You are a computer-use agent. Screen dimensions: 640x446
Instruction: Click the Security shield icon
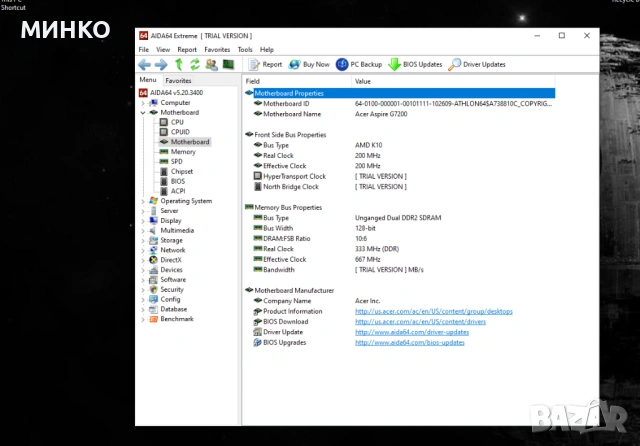click(x=153, y=289)
